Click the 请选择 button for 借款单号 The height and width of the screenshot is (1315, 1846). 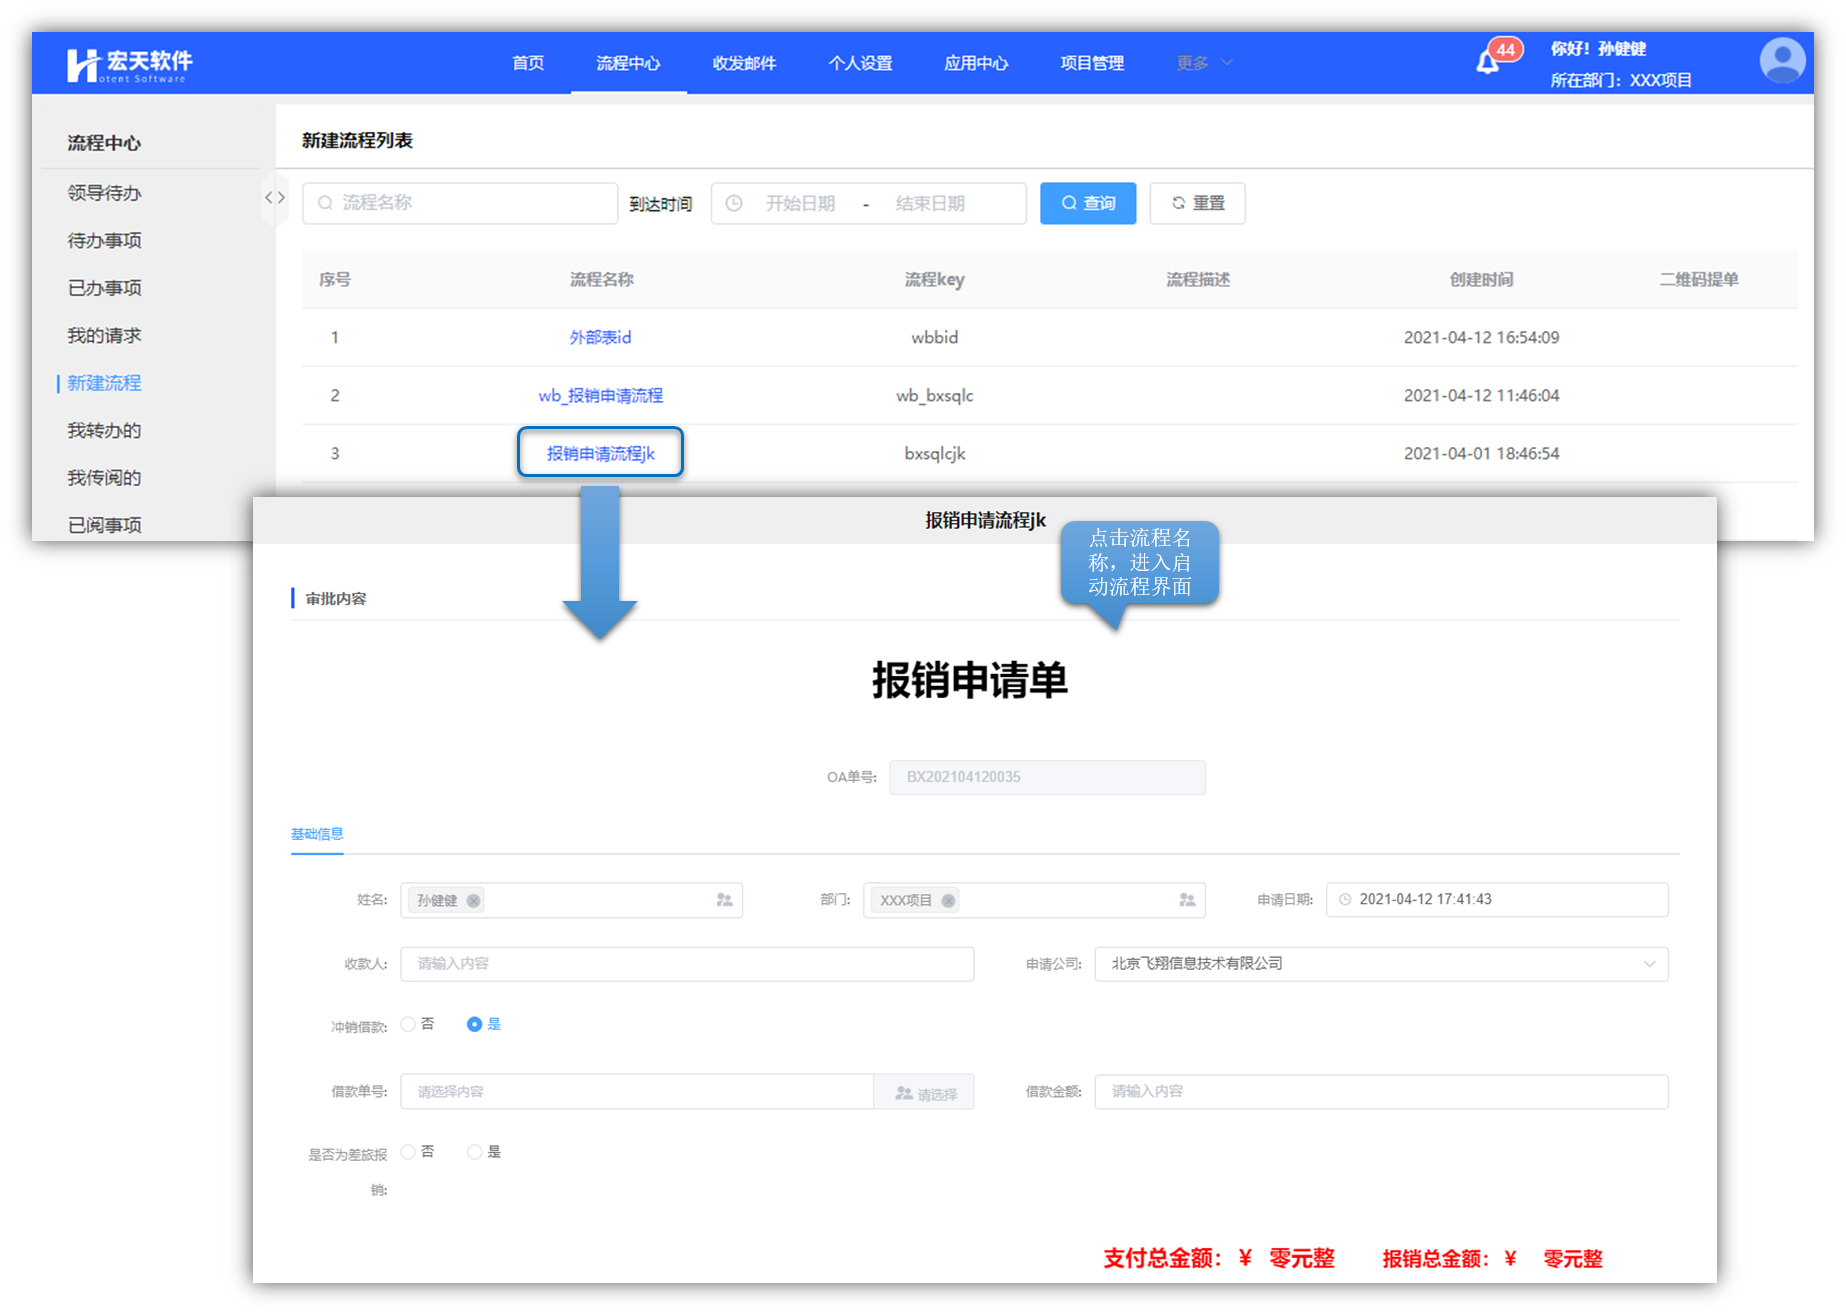[925, 1092]
